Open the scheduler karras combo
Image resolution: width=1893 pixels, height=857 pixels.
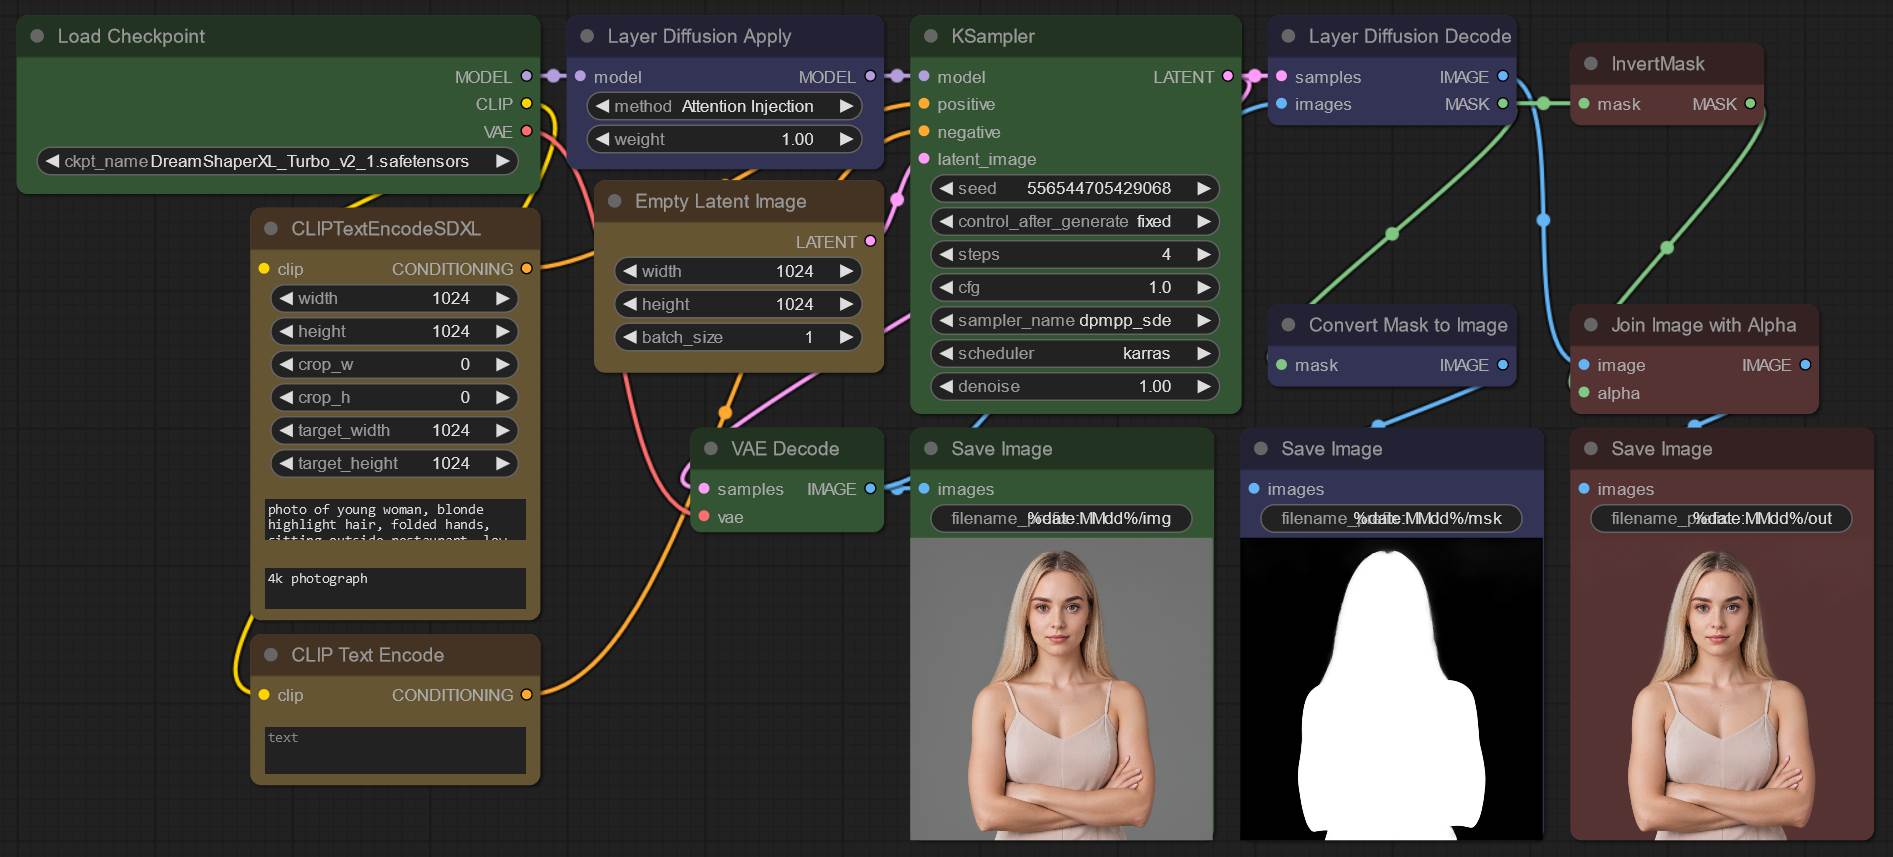click(x=1075, y=353)
